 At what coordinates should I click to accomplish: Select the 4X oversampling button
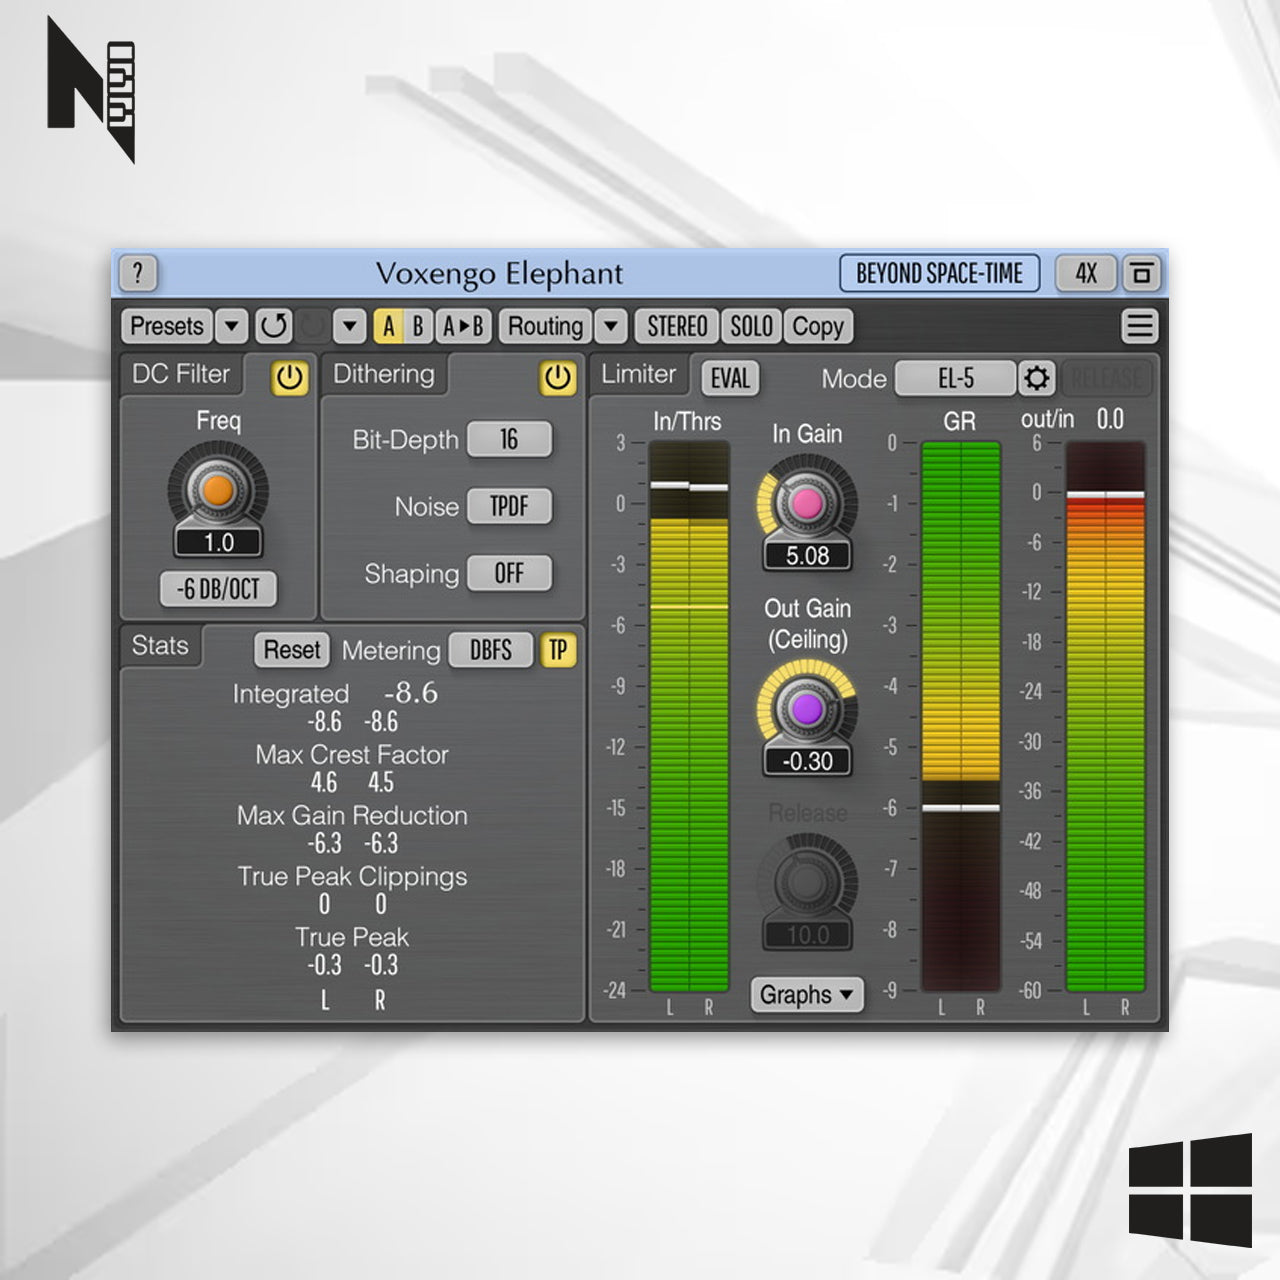1085,273
